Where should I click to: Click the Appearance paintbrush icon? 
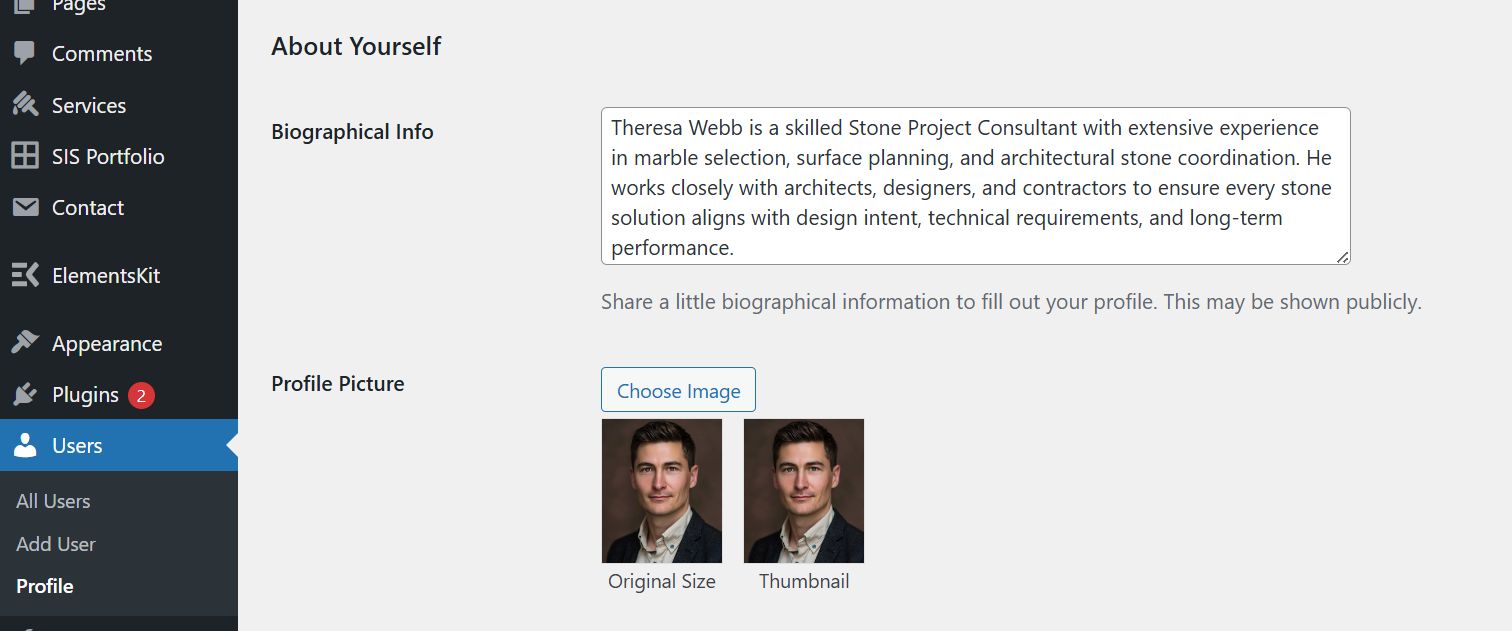[25, 343]
